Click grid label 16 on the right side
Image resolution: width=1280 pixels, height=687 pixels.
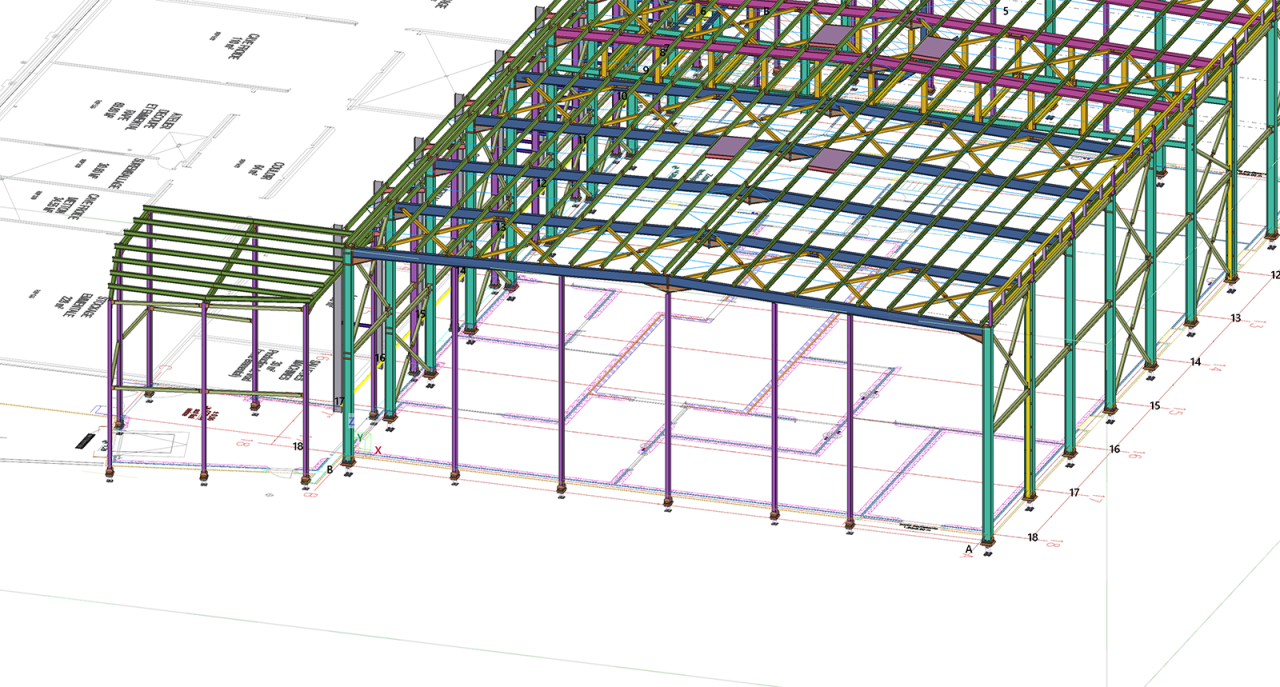click(1114, 449)
